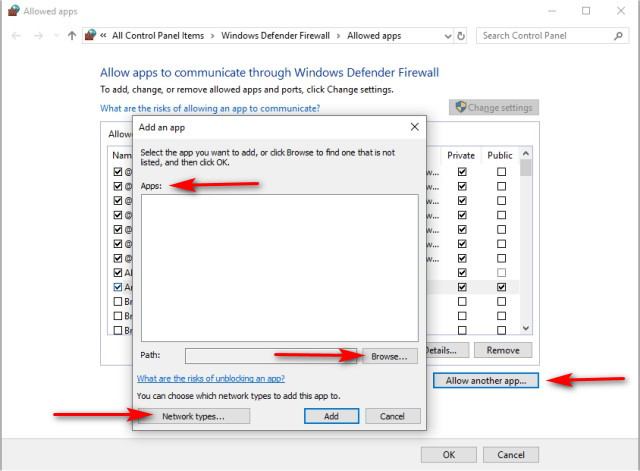Screen dimensions: 640x471
Task: Toggle the first row's name checkbox
Action: tap(118, 172)
